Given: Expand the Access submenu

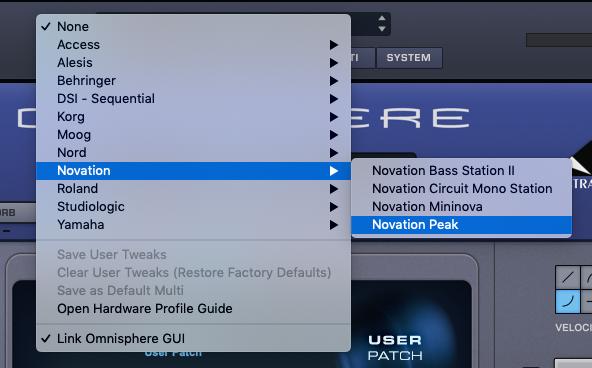Looking at the screenshot, I should [x=193, y=45].
